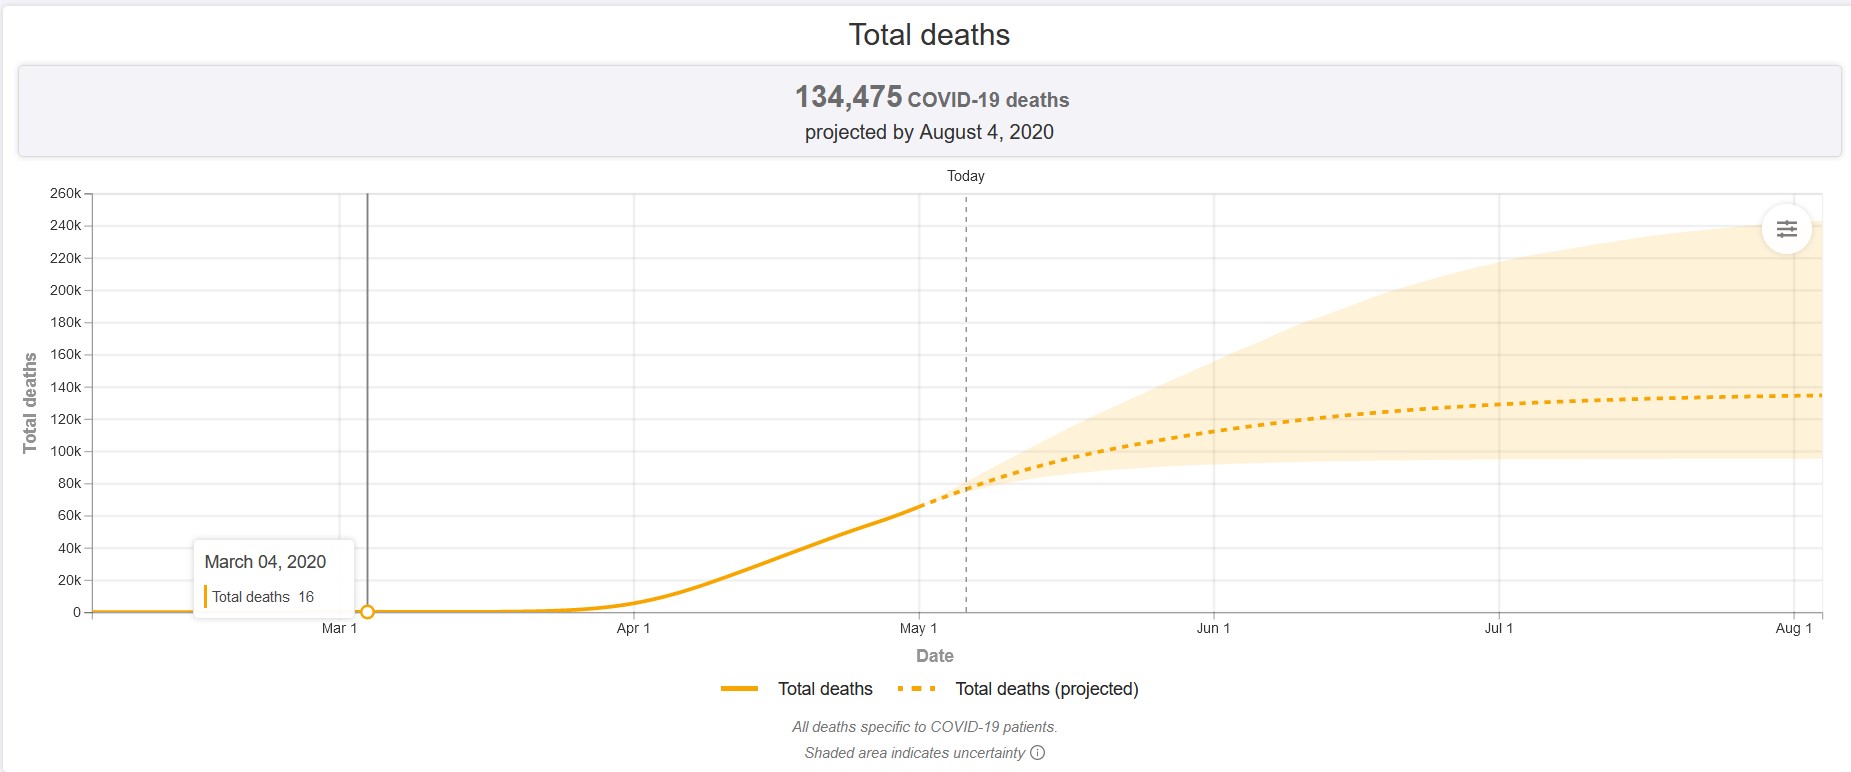
Task: Click the "Shaded area indicates uncertainty" text
Action: [x=914, y=753]
